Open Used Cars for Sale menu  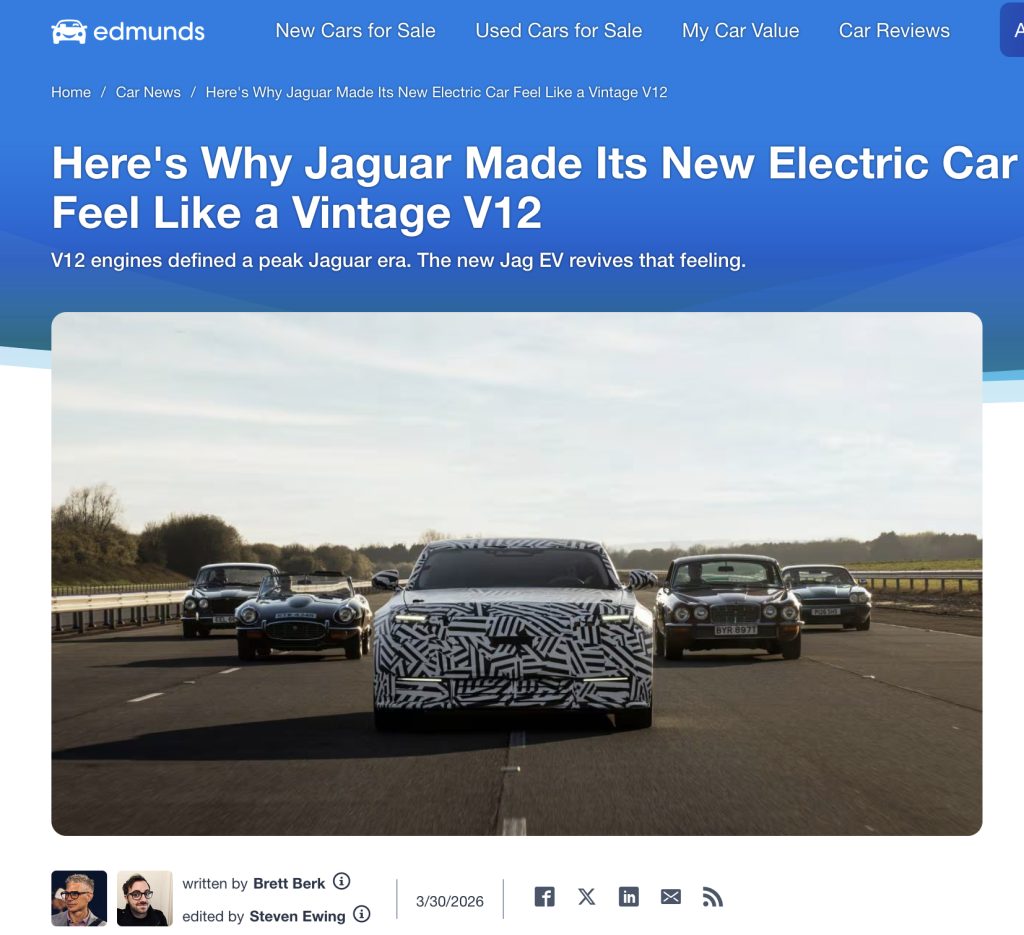tap(558, 31)
